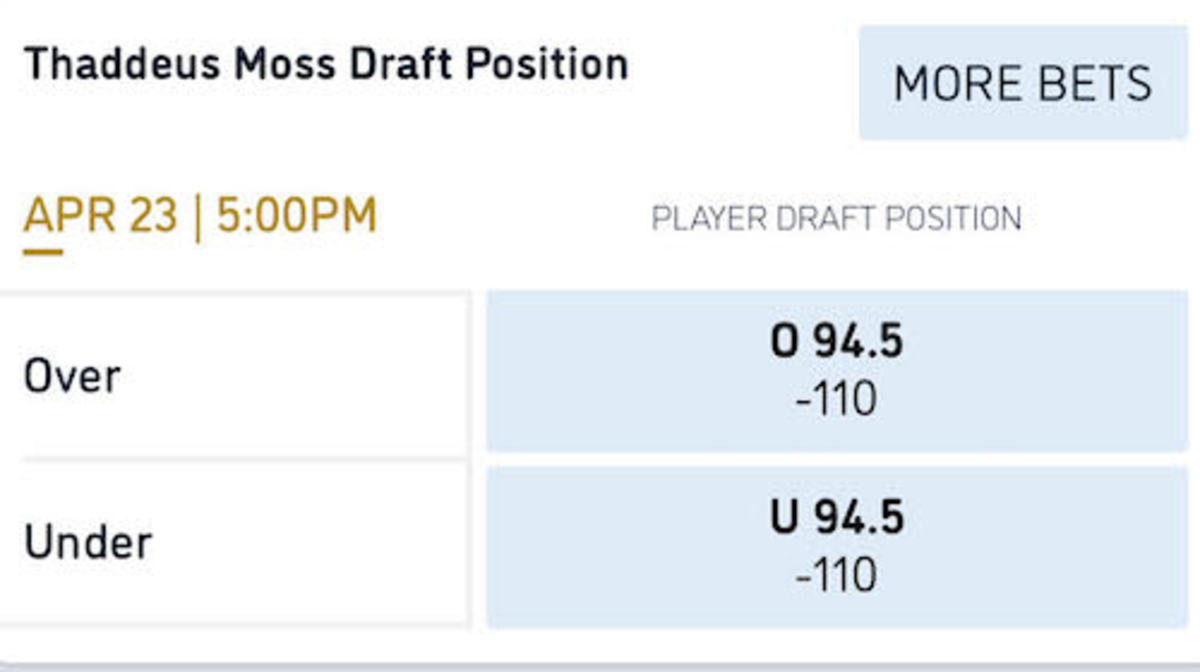Click the Thaddeus Moss Draft Position title
The image size is (1200, 672).
[x=326, y=65]
